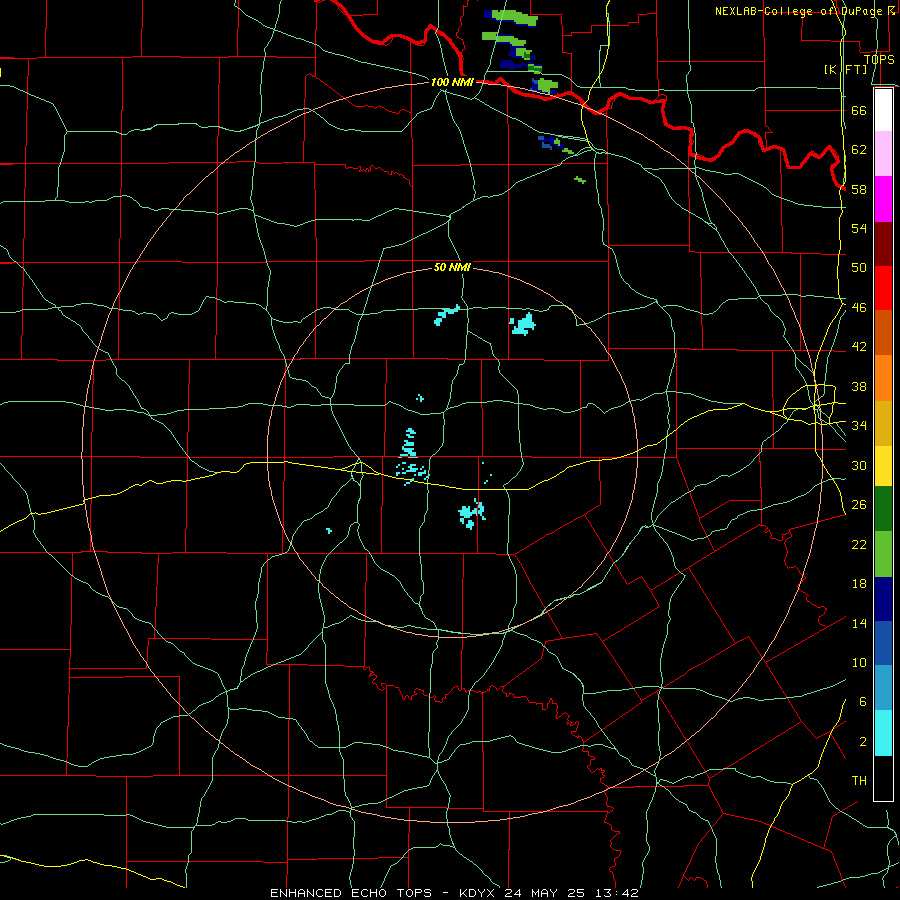Viewport: 900px width, 900px height.
Task: Click the 38 legend value
Action: [859, 386]
